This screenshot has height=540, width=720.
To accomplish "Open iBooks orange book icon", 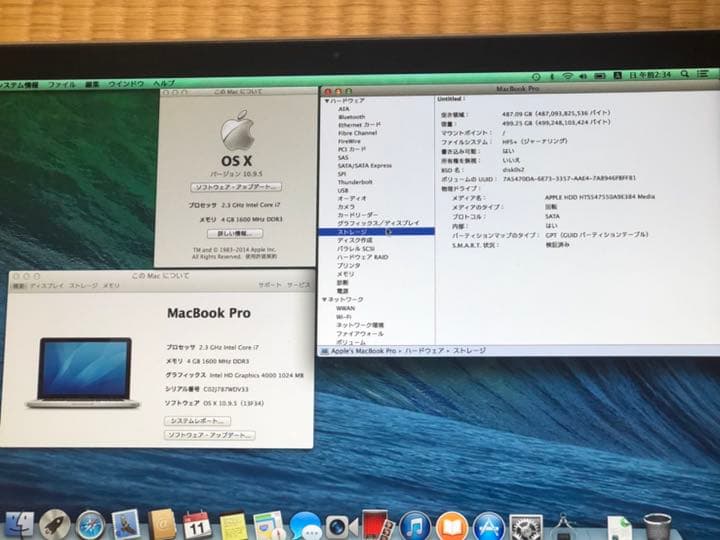I will [452, 526].
